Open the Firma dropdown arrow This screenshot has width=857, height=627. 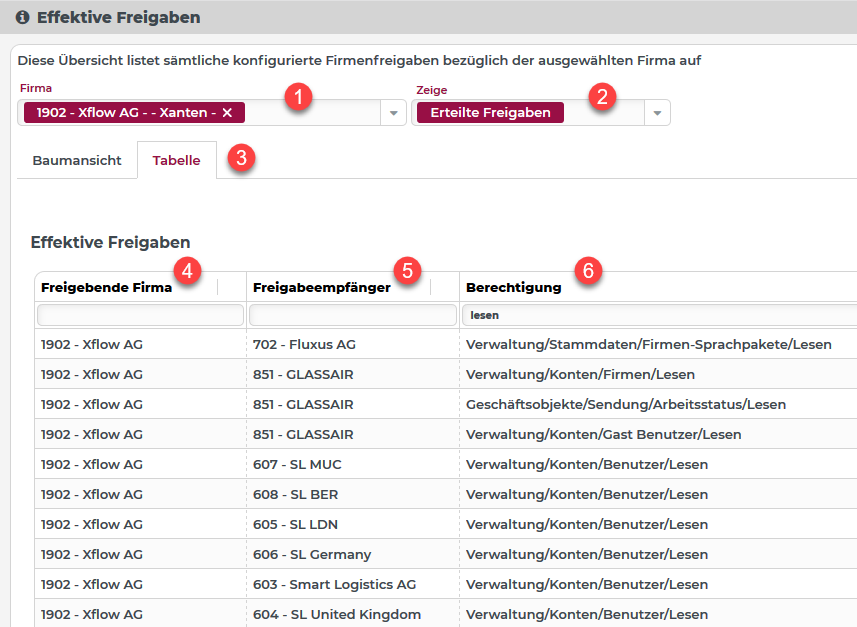click(393, 113)
